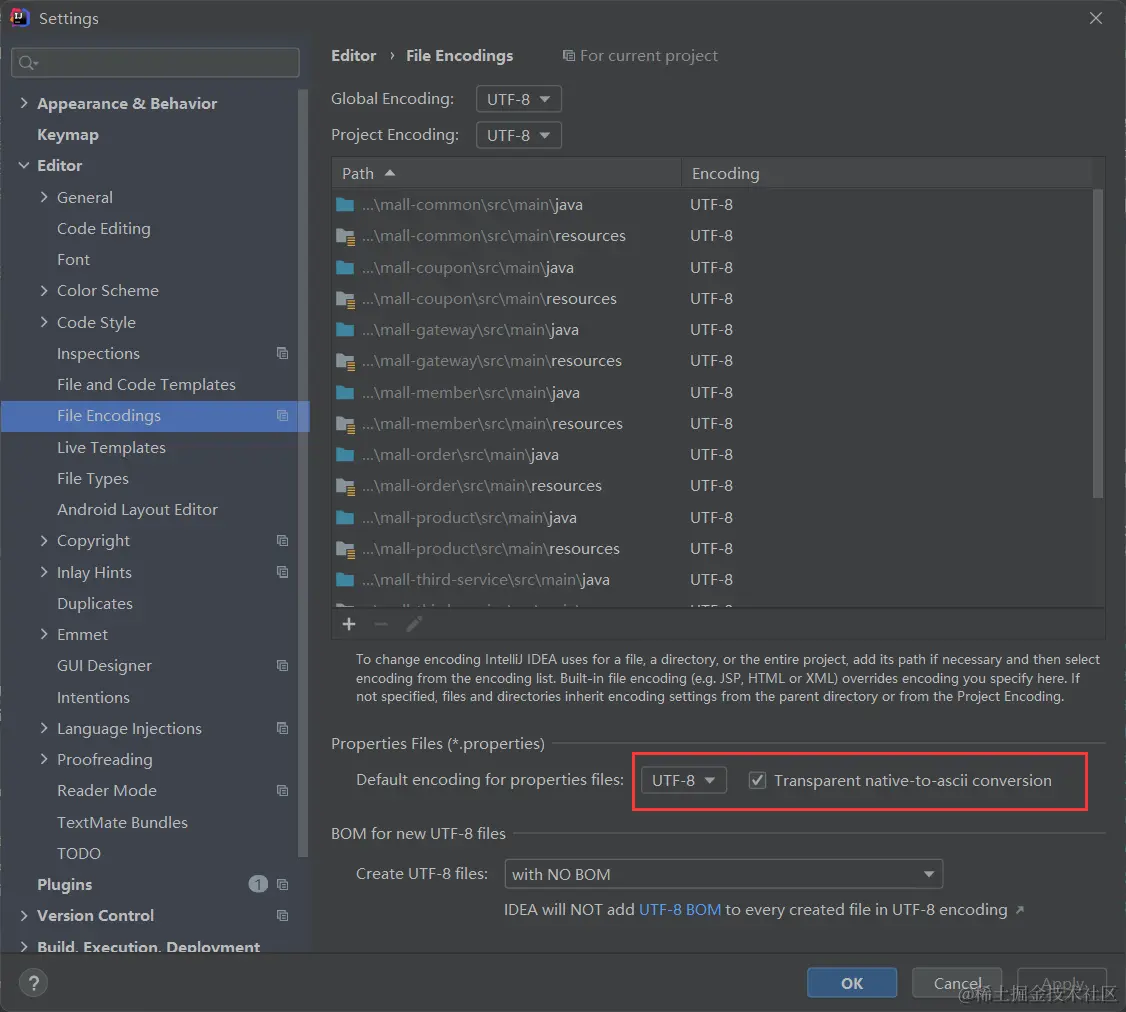Open the Project Encoding dropdown

(x=518, y=135)
